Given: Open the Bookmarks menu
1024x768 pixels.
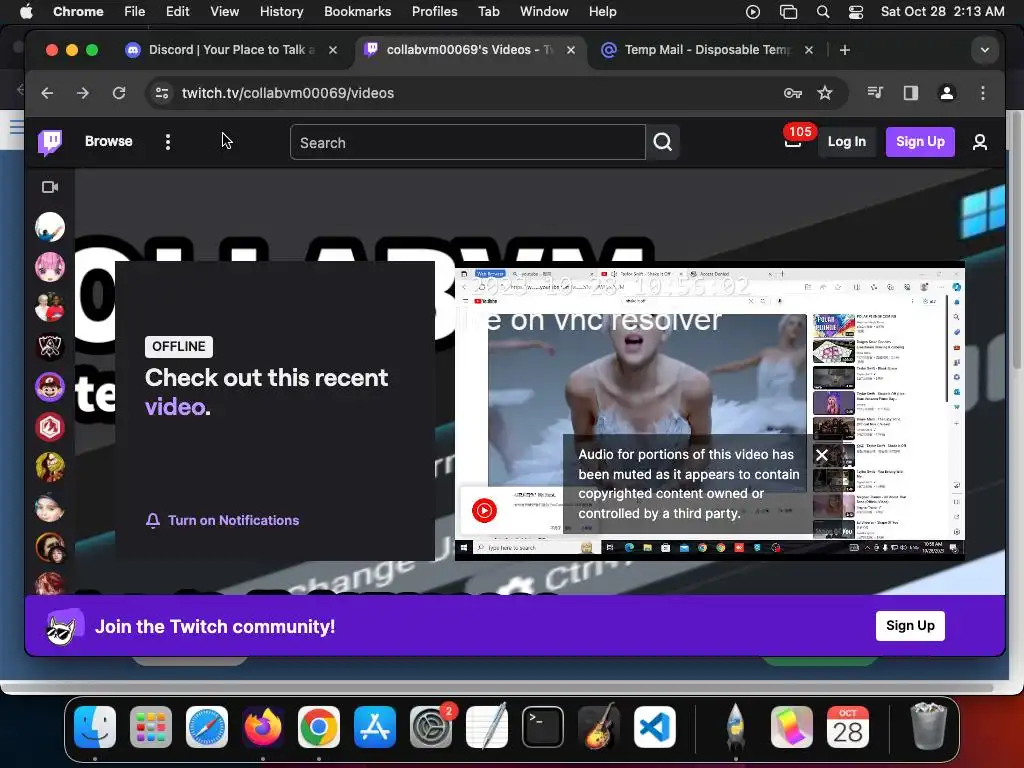Looking at the screenshot, I should (x=357, y=11).
